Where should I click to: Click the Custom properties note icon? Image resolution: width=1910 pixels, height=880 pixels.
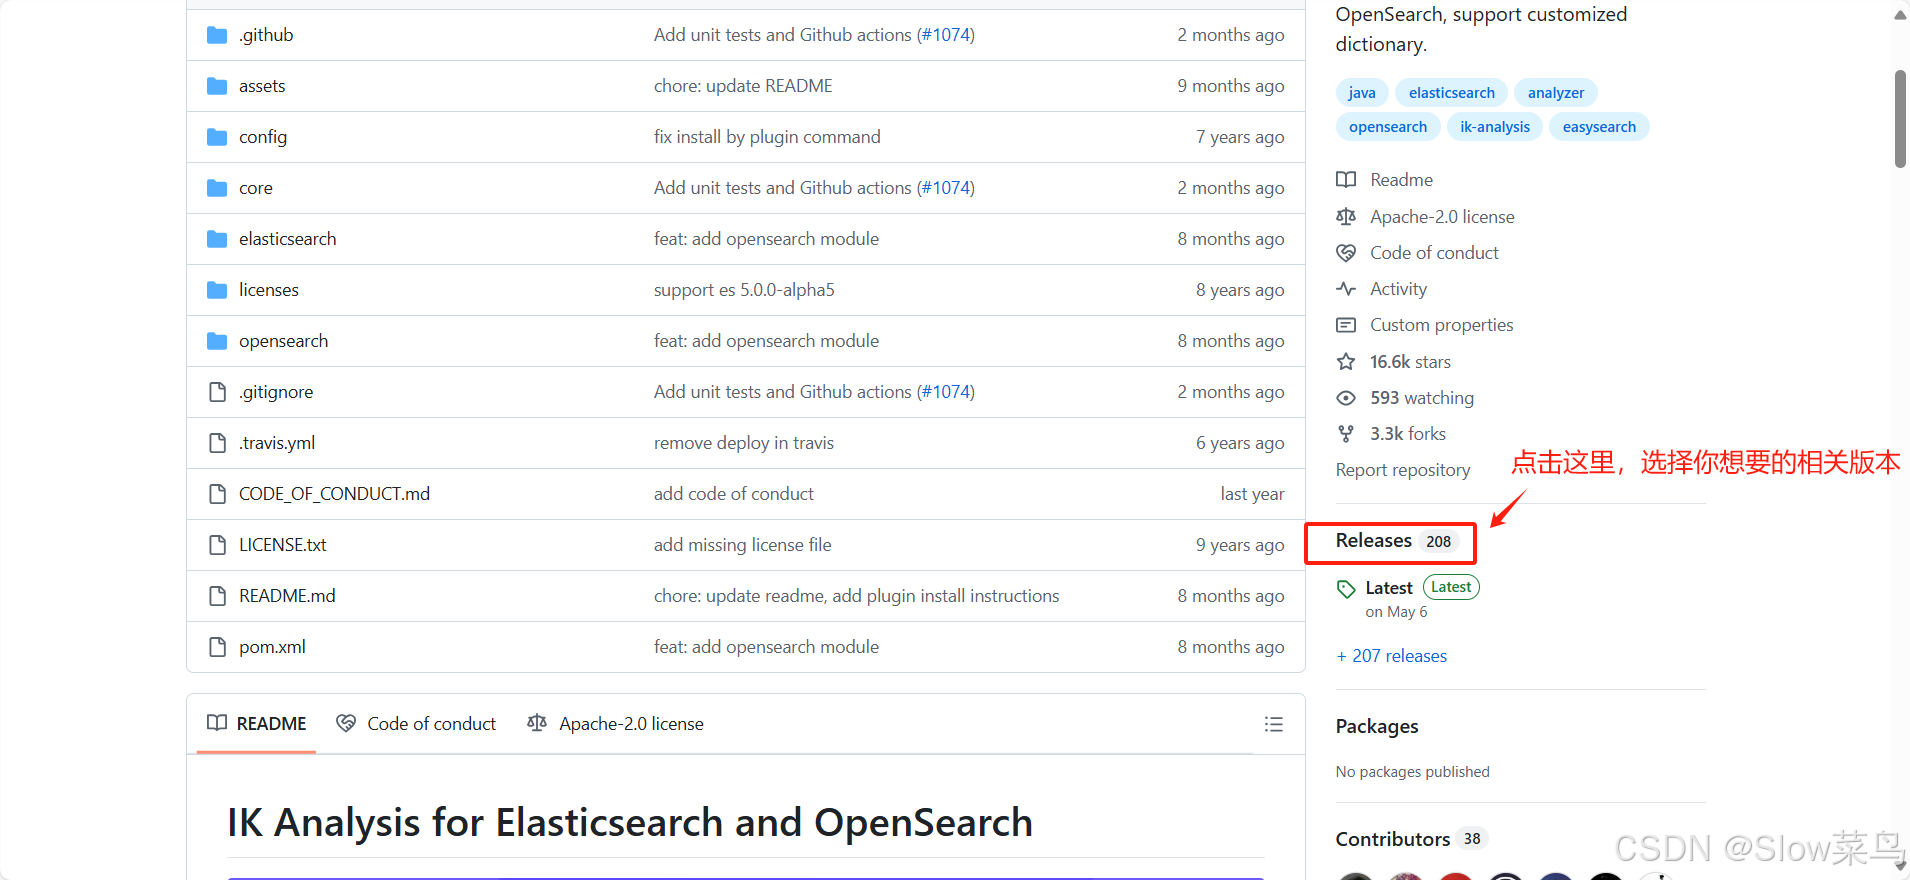click(x=1346, y=325)
